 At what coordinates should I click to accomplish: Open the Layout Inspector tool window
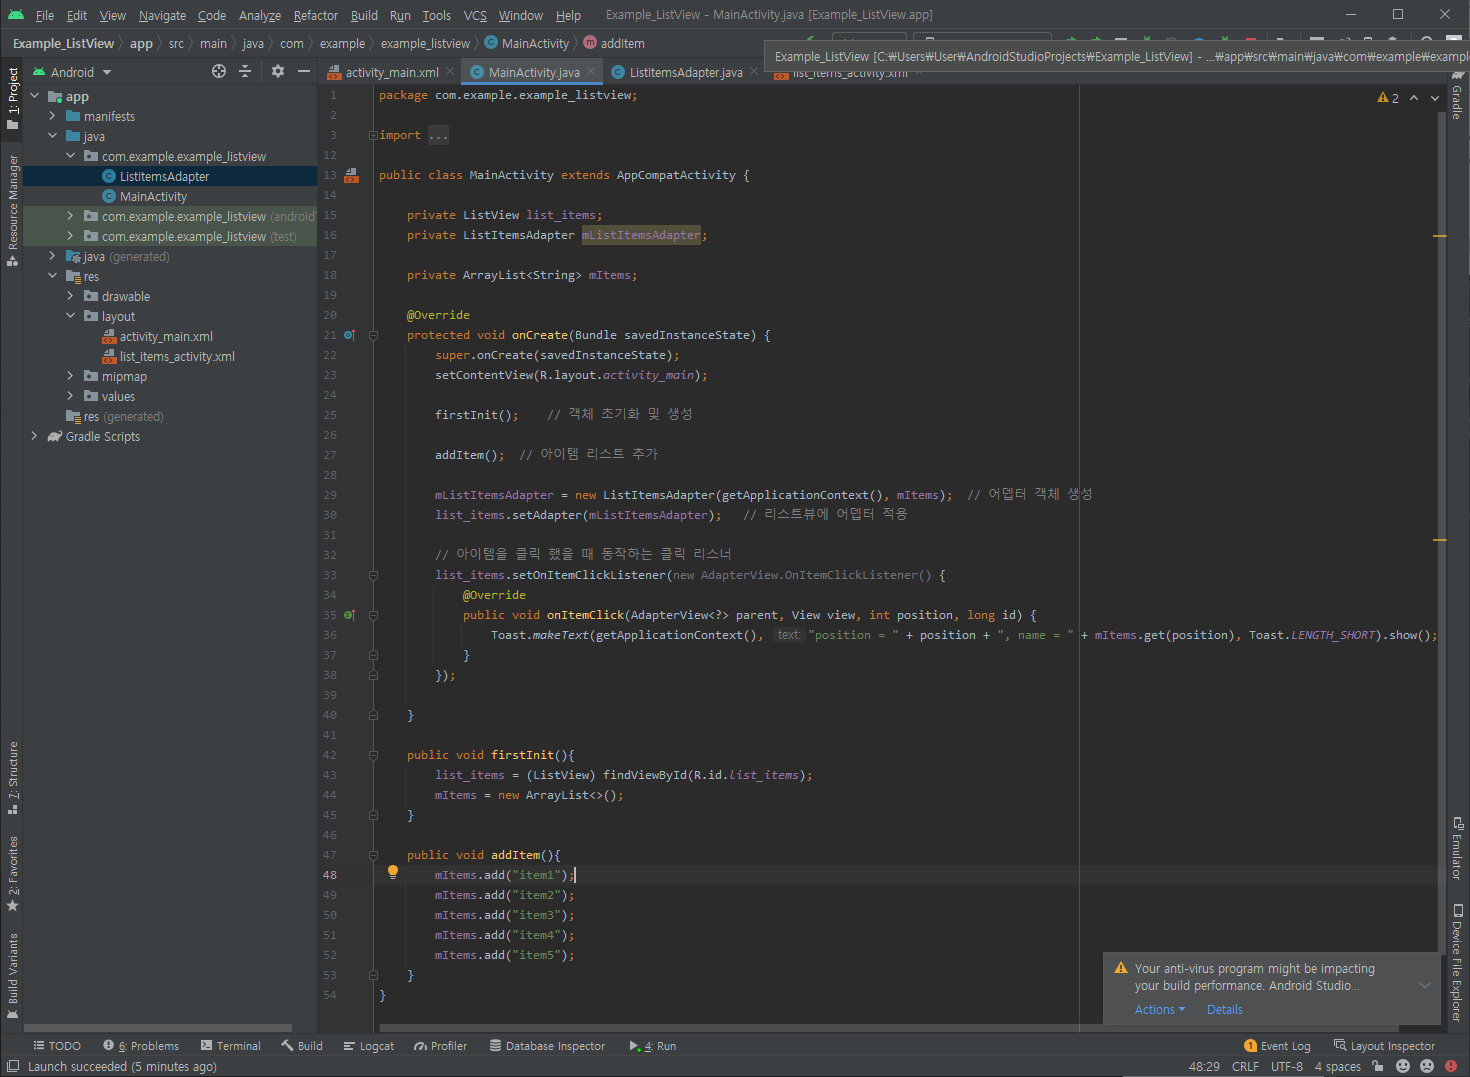coord(1384,1046)
